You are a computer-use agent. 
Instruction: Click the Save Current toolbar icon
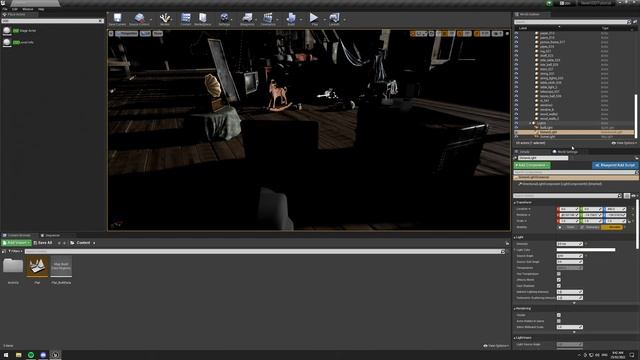click(x=117, y=18)
